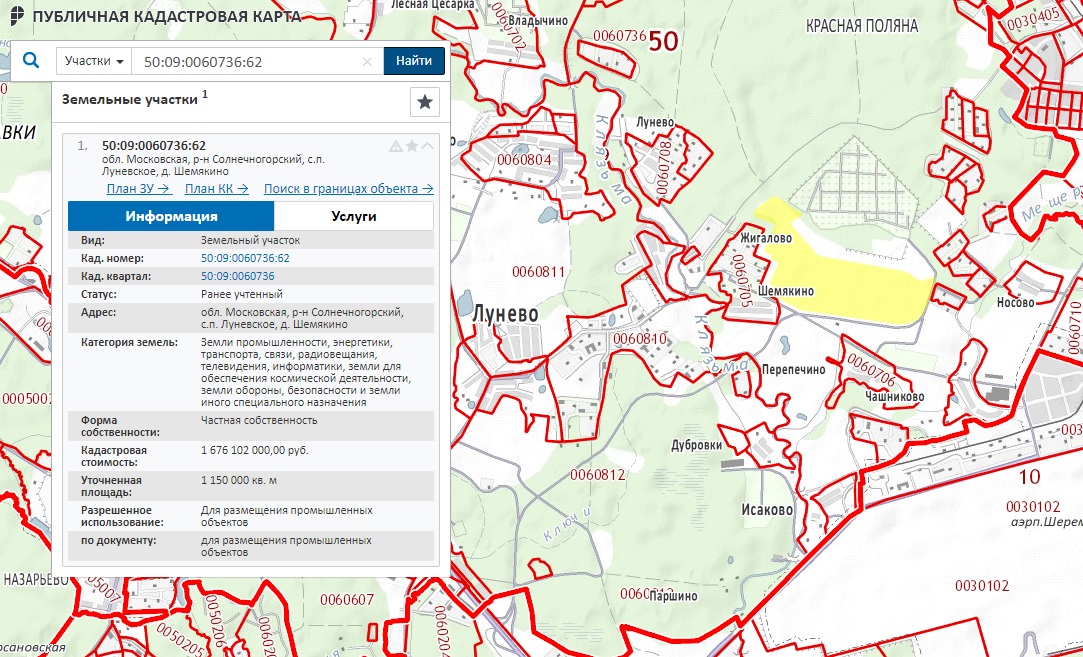Click the Лунево settlement label on map
The image size is (1083, 657).
(x=506, y=313)
